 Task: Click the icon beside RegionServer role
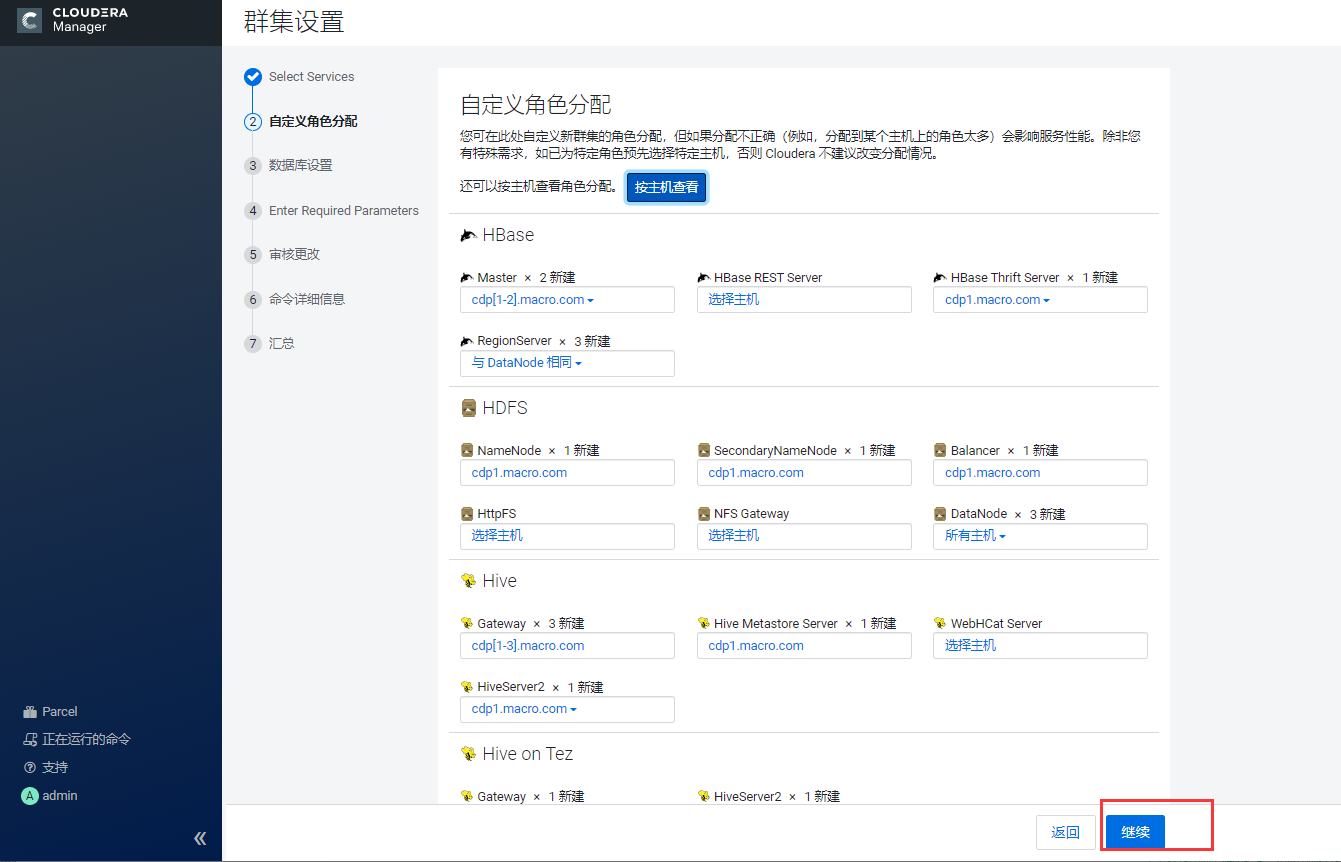466,341
